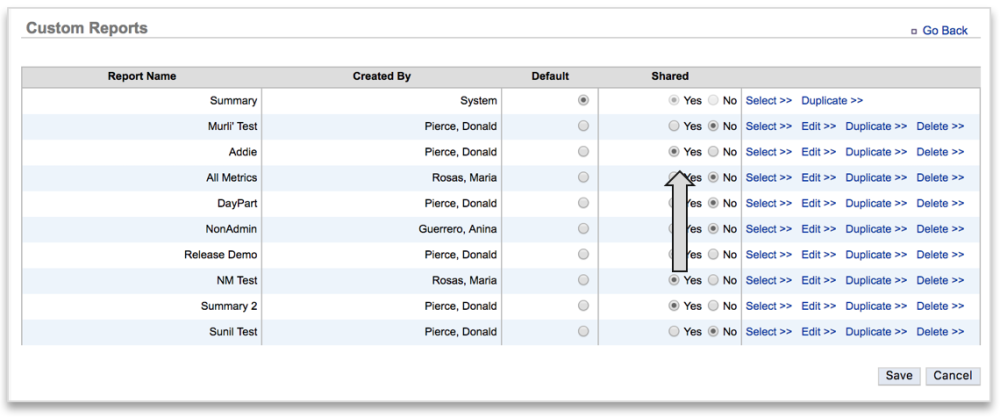Select the Summary report
This screenshot has height=418, width=1000.
(x=768, y=101)
